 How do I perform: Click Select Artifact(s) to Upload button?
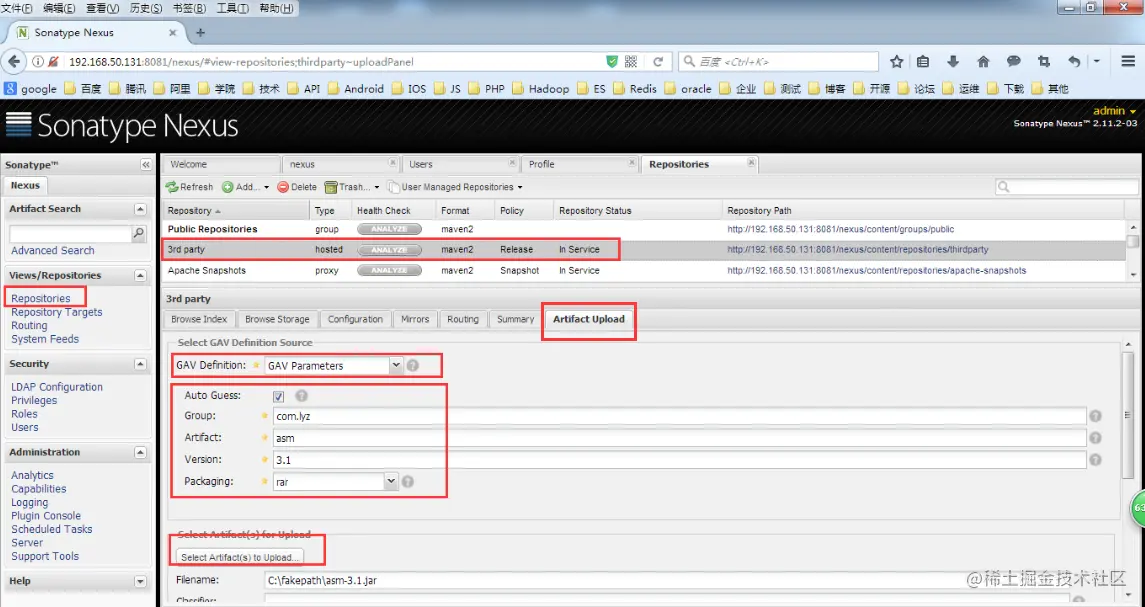click(240, 557)
